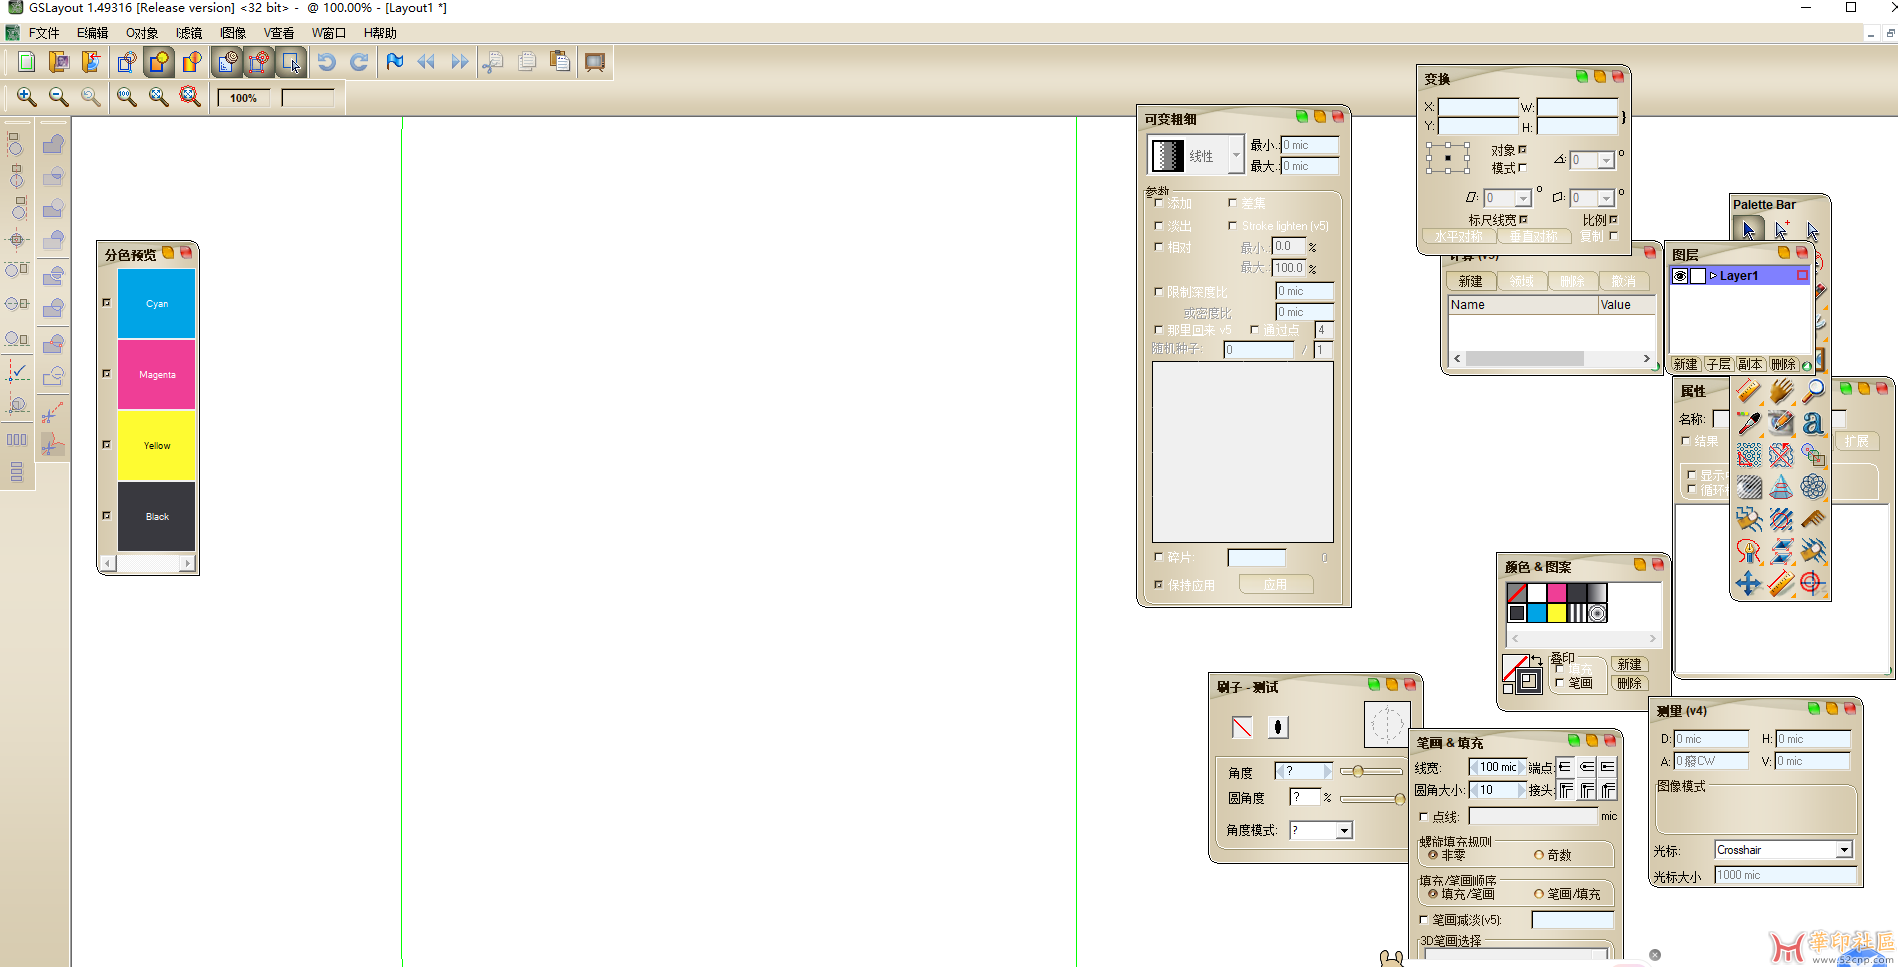Select the text 'a' tool in Palette Bar
Screen dimensions: 1898x967
[x=1813, y=423]
